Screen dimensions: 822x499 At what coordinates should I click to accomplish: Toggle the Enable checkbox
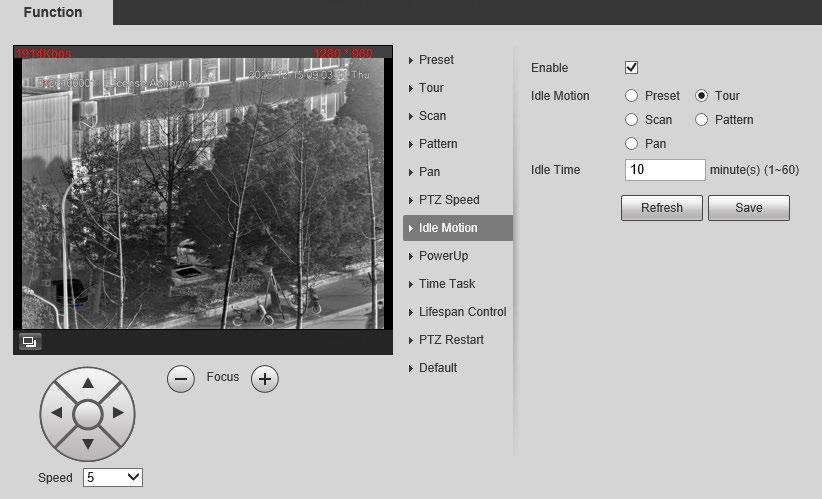tap(631, 68)
